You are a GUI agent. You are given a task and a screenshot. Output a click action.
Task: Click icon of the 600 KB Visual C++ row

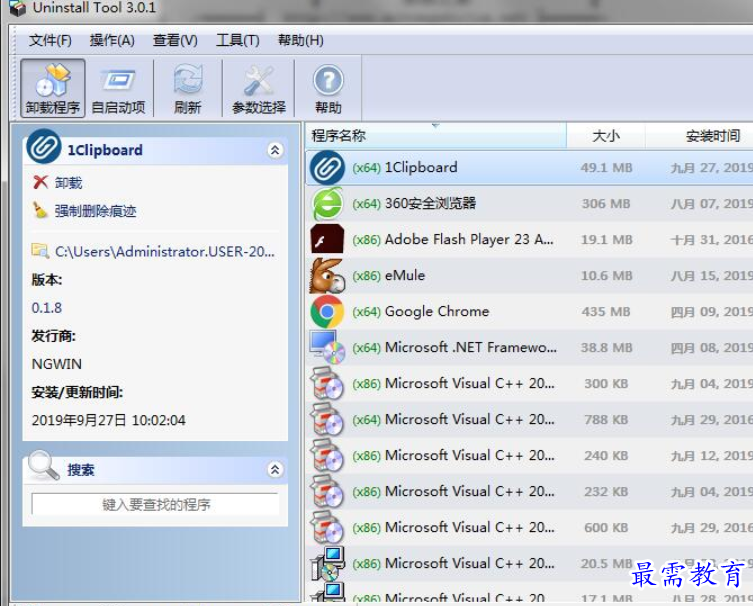click(x=327, y=528)
